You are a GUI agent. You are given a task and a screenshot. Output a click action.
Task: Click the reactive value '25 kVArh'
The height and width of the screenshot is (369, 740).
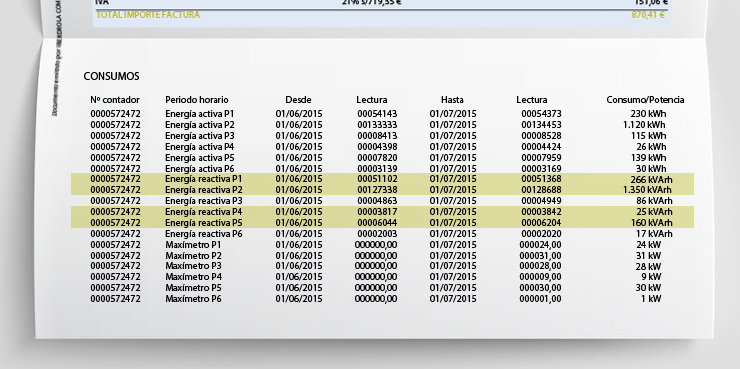[655, 212]
